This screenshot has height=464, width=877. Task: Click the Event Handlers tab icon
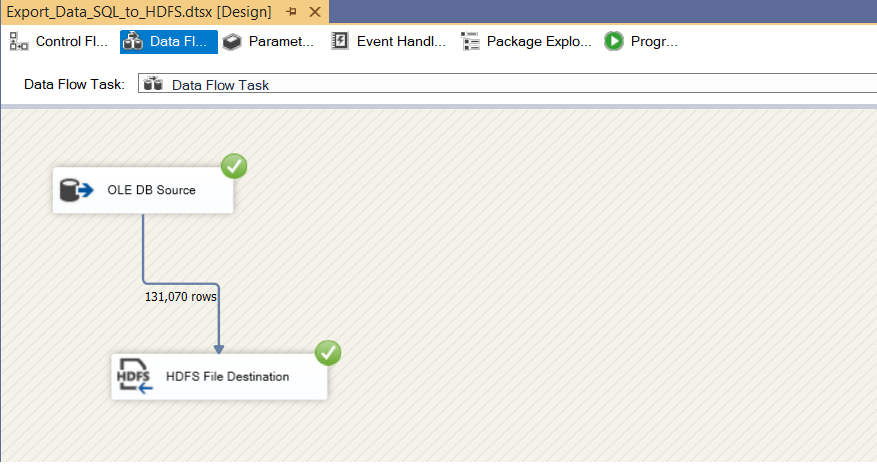click(340, 42)
